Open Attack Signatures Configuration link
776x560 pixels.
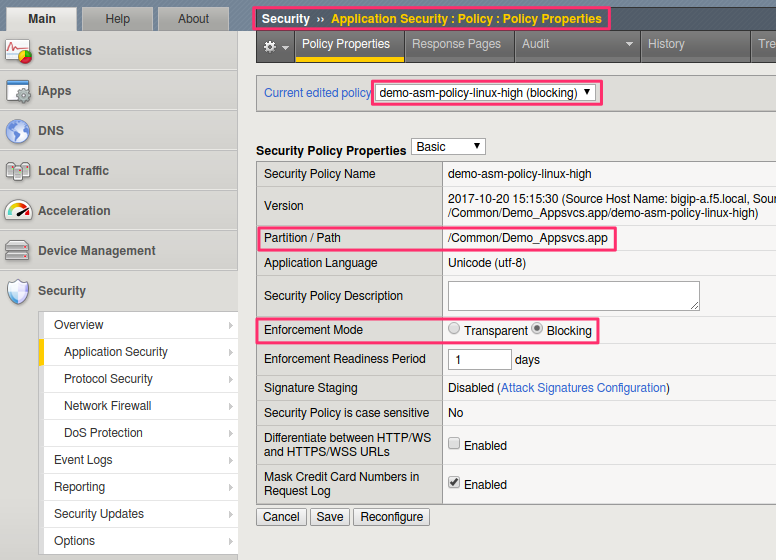pos(583,388)
